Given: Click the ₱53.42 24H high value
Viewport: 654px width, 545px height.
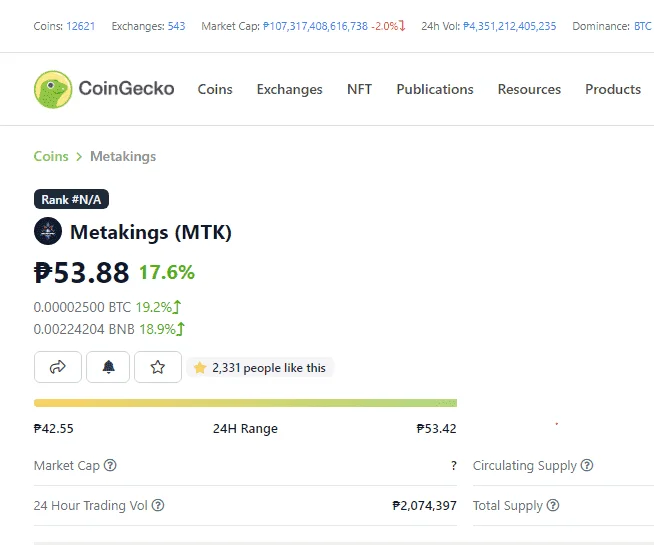Looking at the screenshot, I should coord(437,429).
